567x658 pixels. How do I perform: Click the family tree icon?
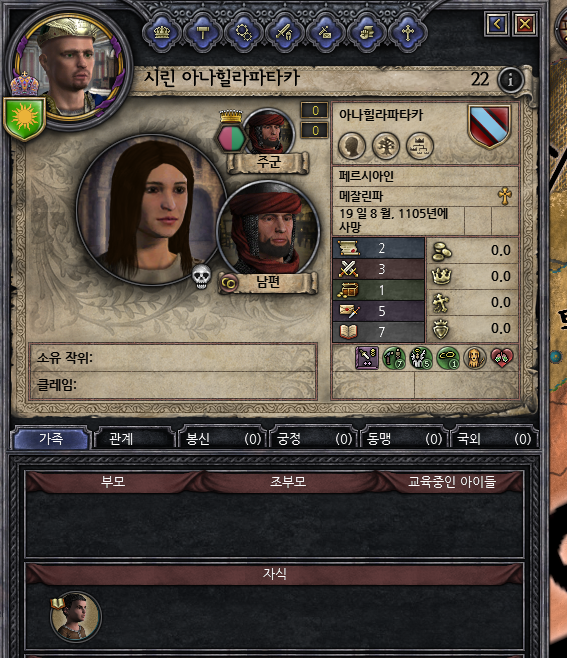pyautogui.click(x=386, y=146)
